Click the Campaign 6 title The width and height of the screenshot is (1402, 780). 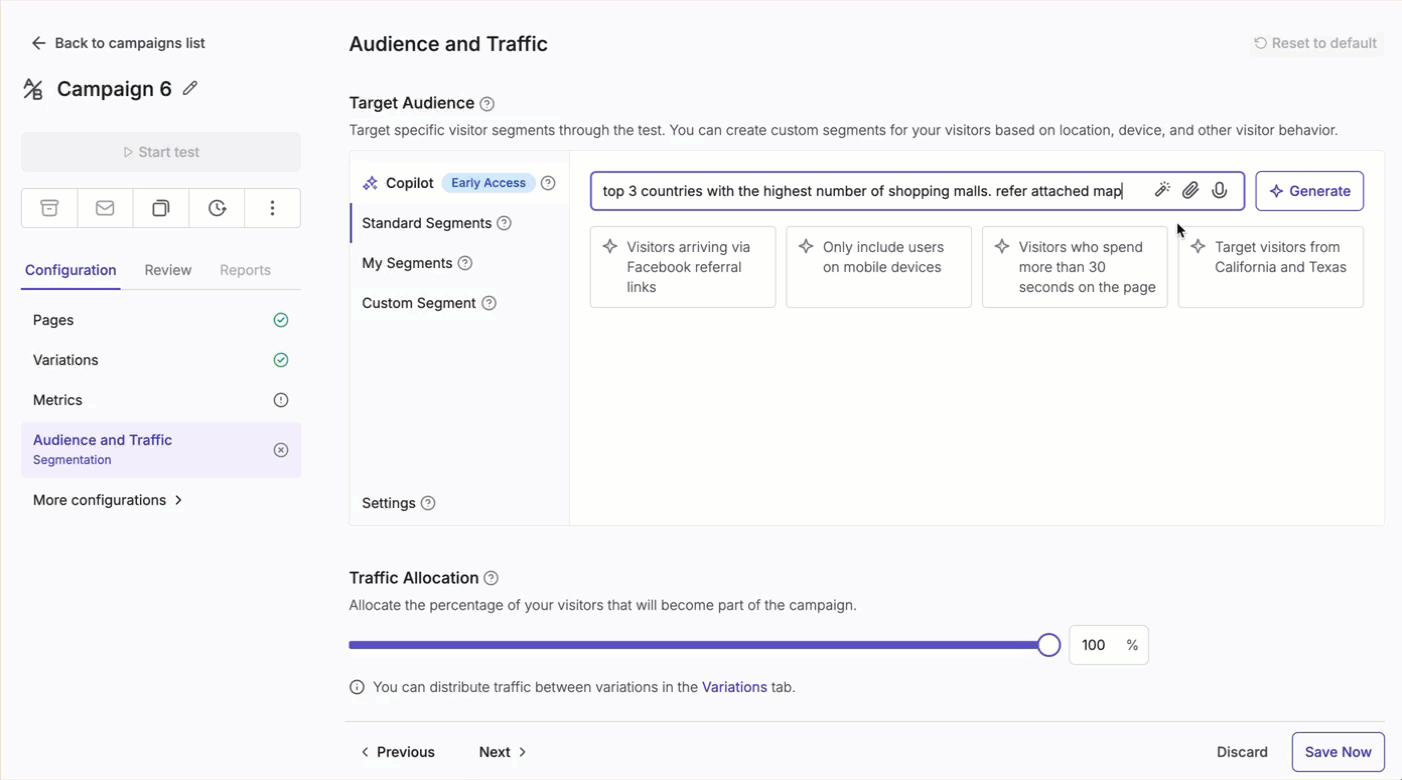pyautogui.click(x=114, y=89)
